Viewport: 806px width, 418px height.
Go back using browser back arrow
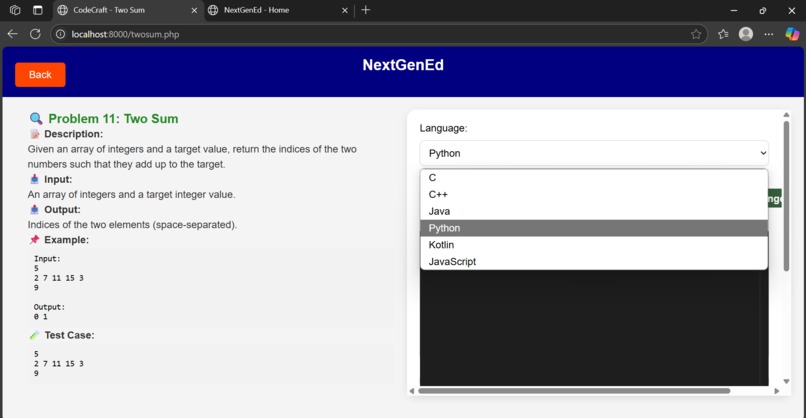pyautogui.click(x=12, y=34)
